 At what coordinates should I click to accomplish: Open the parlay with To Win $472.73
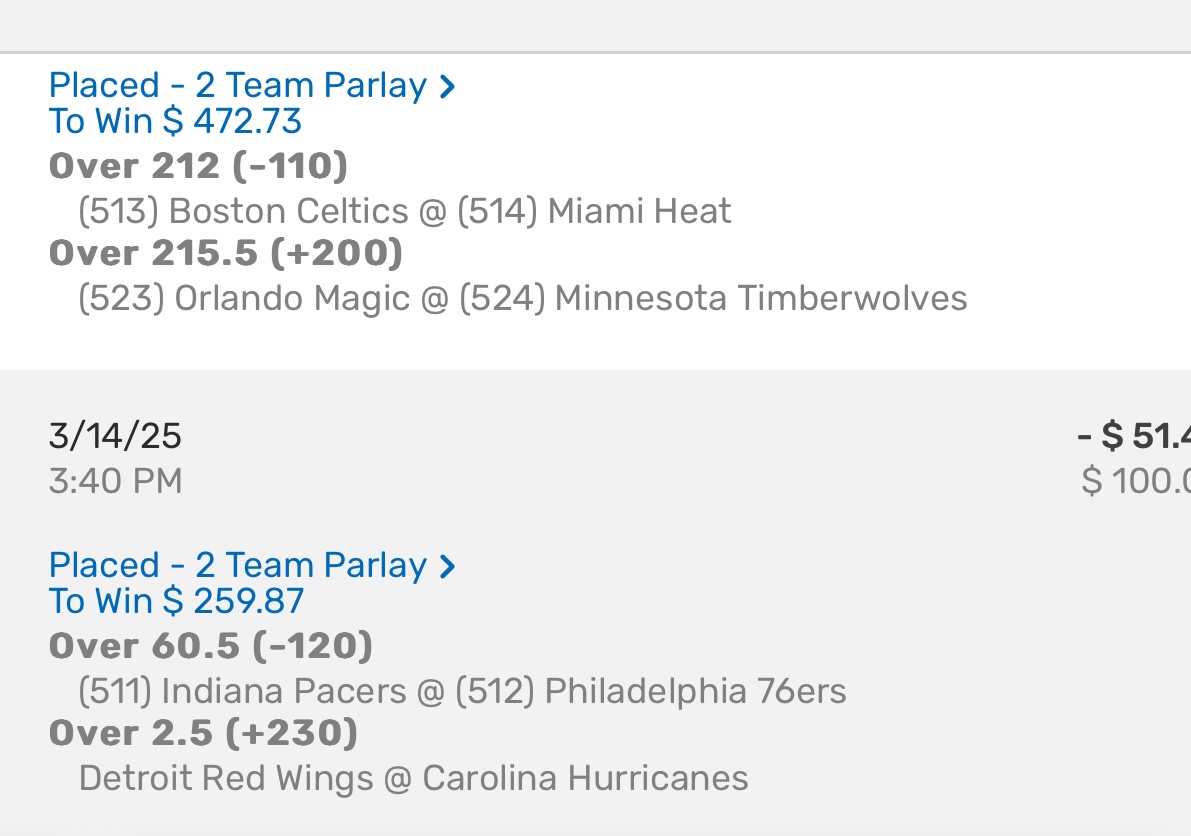(238, 85)
